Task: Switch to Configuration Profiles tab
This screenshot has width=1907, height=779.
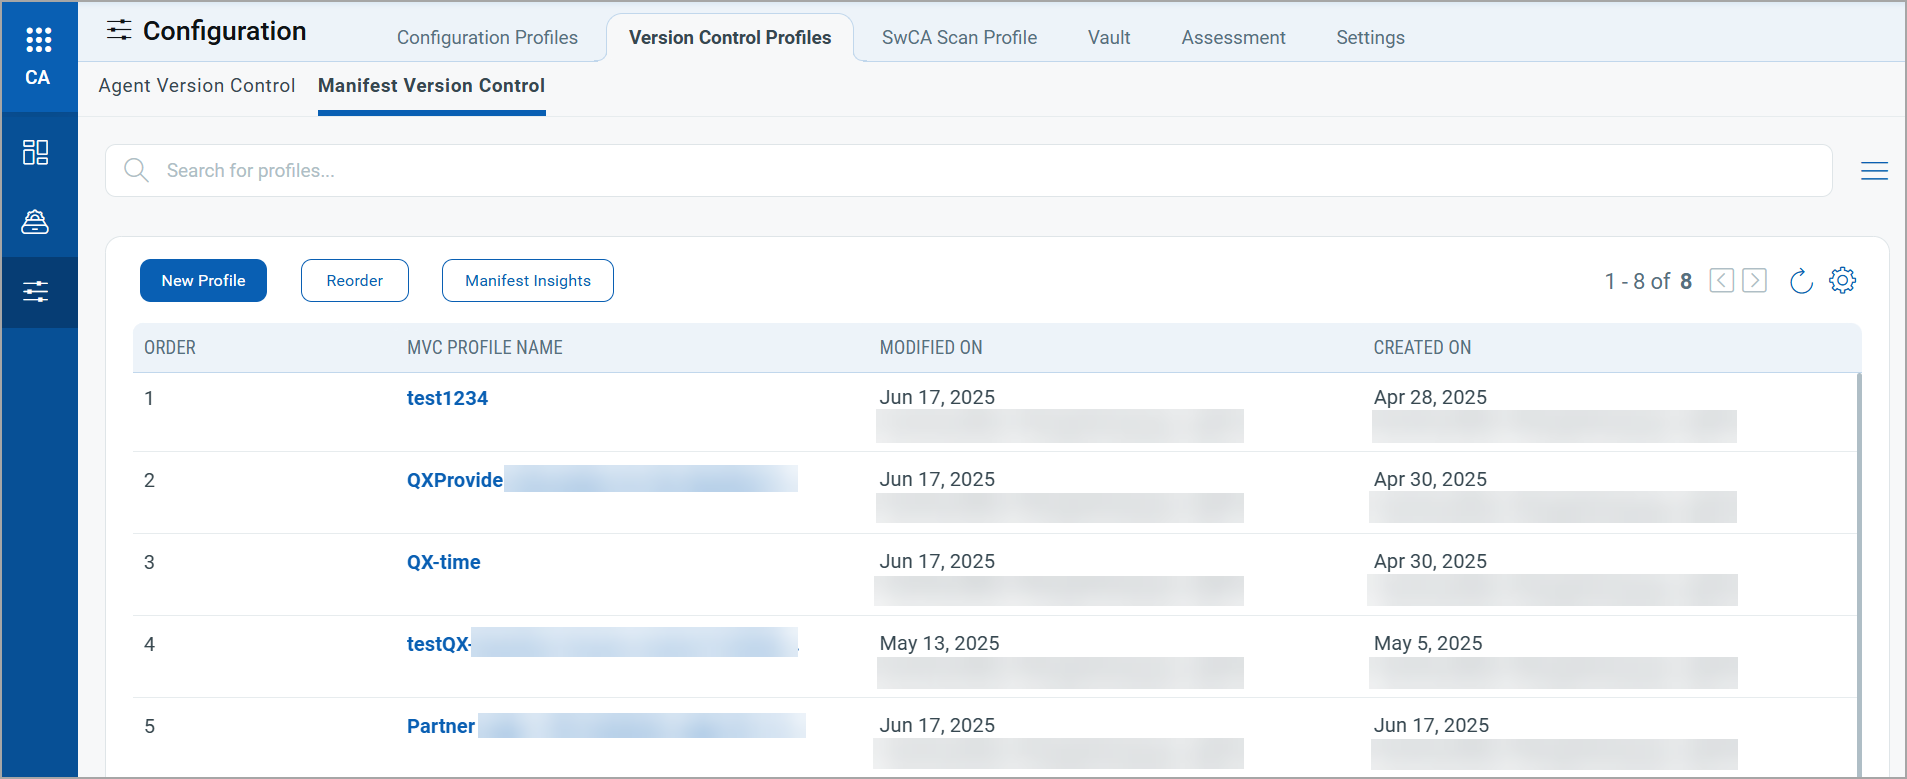Action: tap(487, 38)
